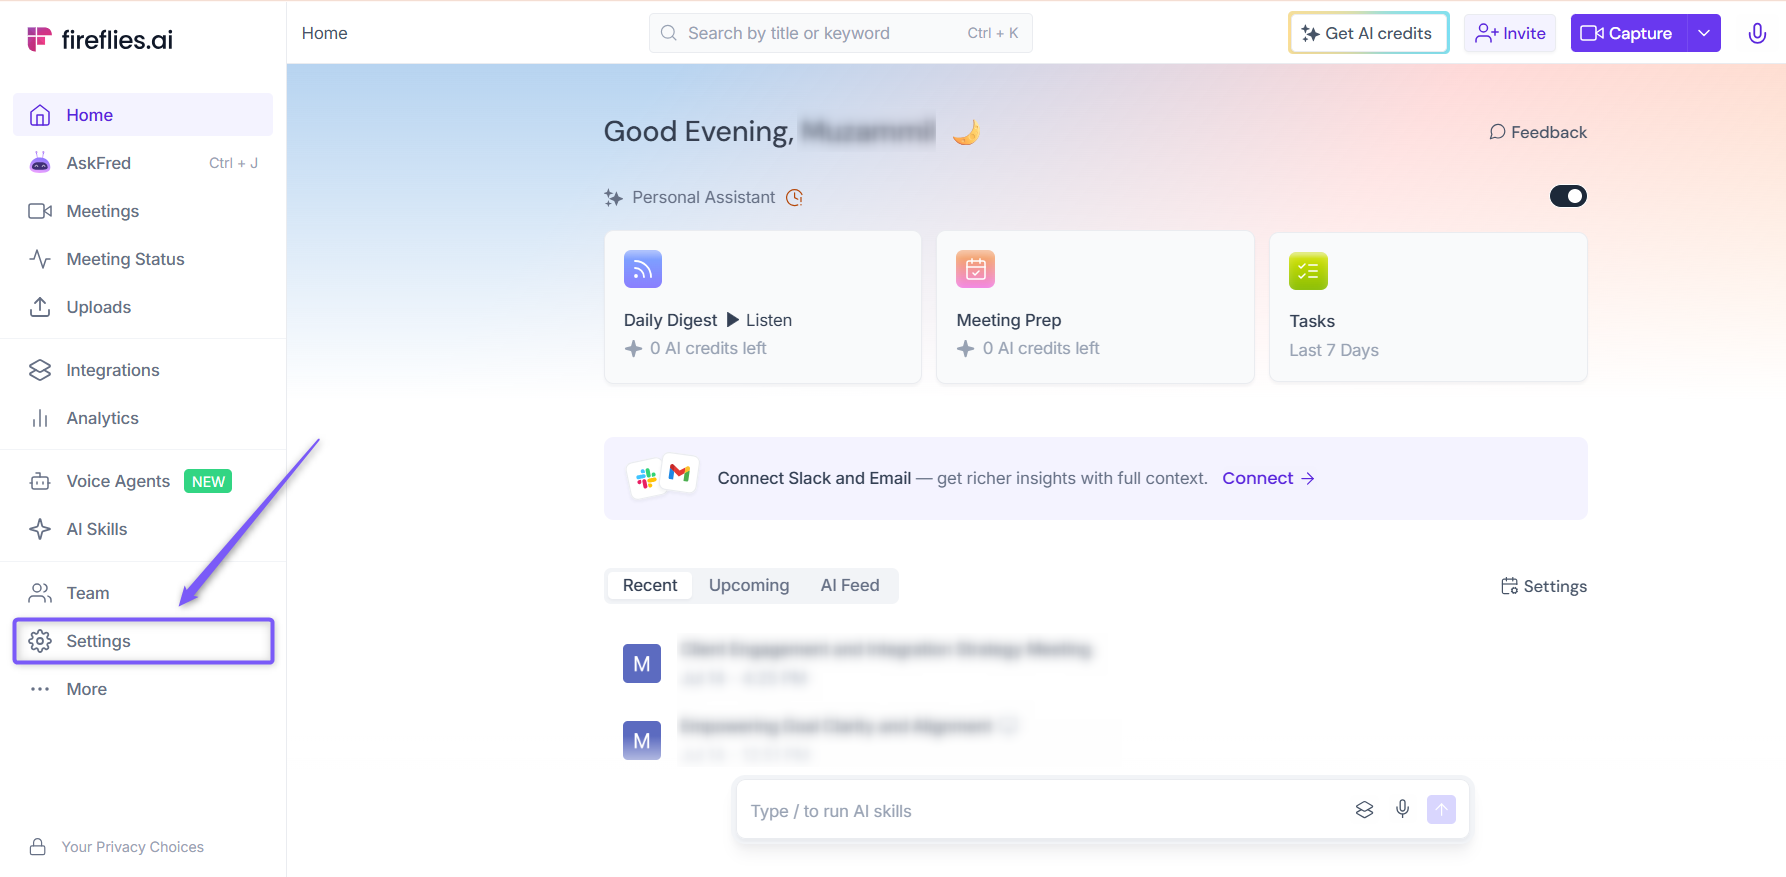Click the fireflies.ai logo

[x=99, y=39]
